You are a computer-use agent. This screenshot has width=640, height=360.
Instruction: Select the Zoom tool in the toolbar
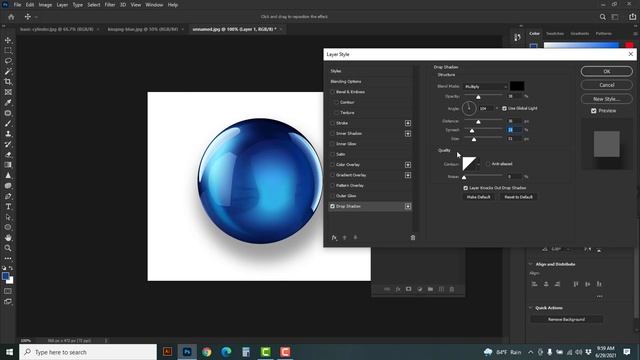pyautogui.click(x=8, y=248)
